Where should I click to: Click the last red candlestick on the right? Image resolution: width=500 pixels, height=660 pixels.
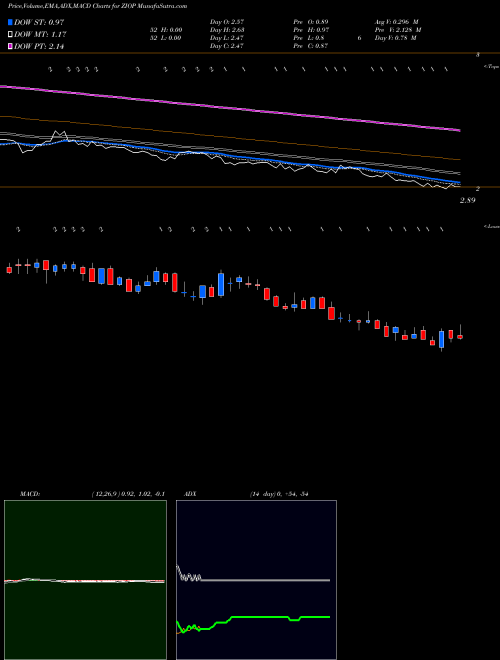point(460,337)
